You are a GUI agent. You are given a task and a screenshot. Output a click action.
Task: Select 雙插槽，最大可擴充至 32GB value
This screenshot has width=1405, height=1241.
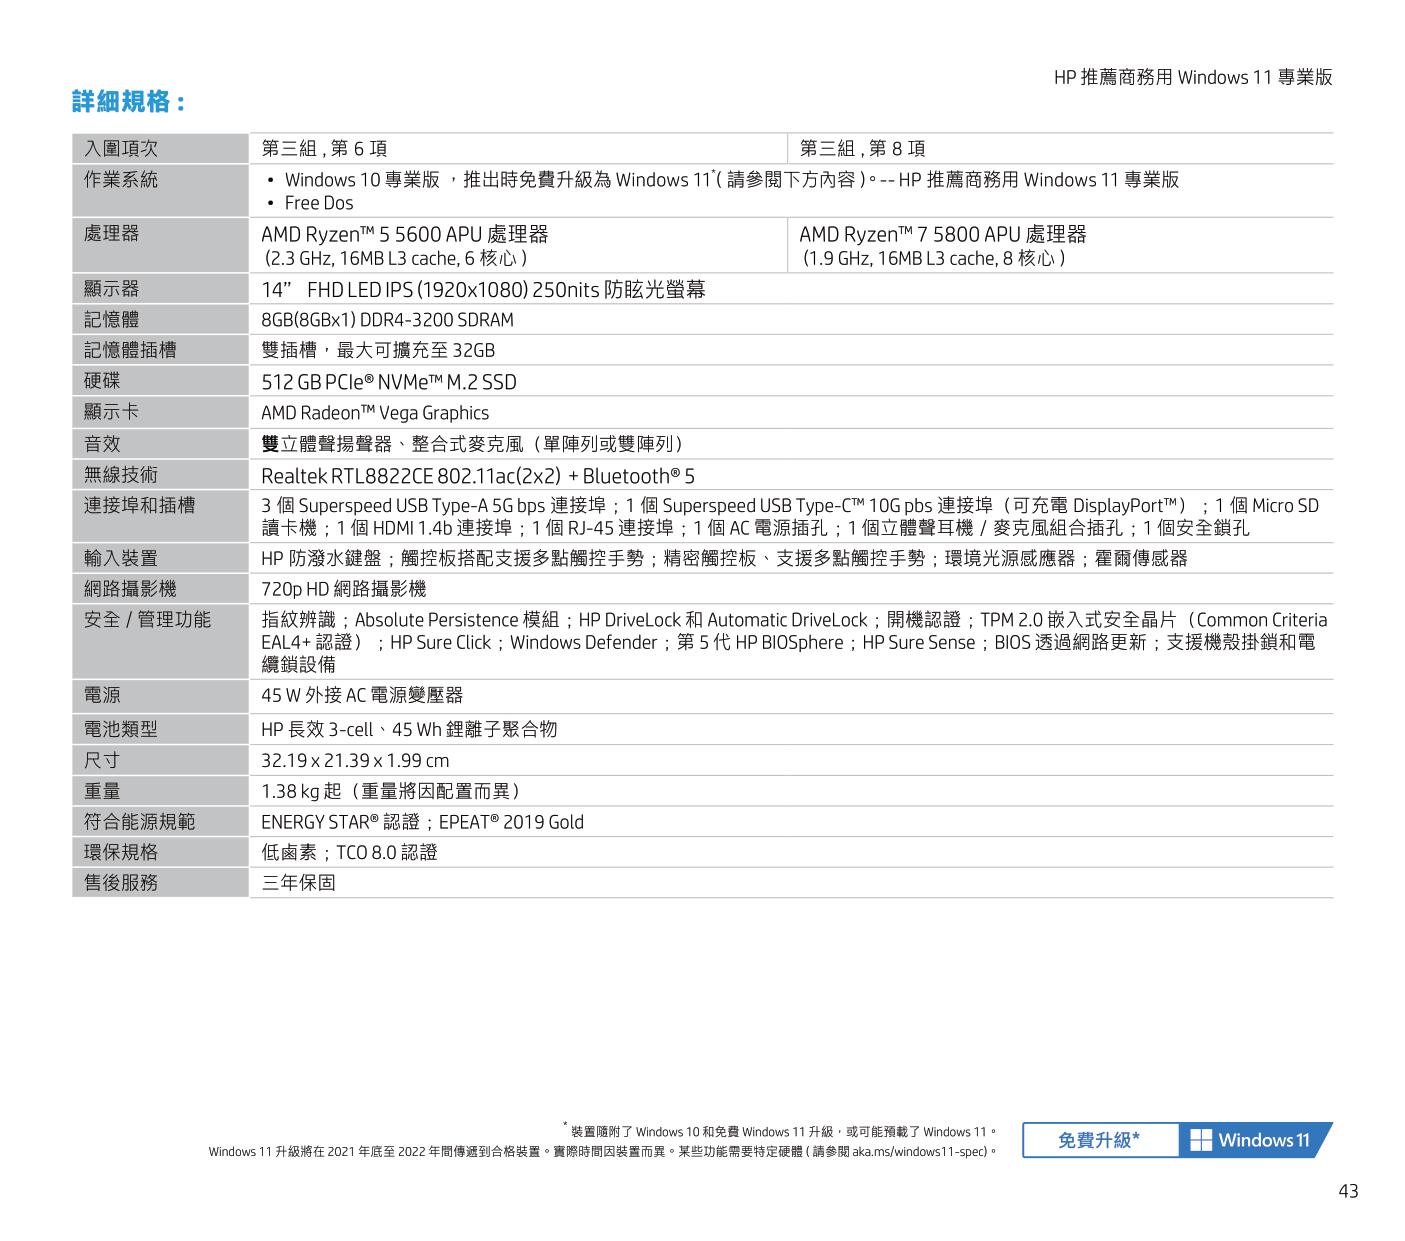tap(378, 351)
